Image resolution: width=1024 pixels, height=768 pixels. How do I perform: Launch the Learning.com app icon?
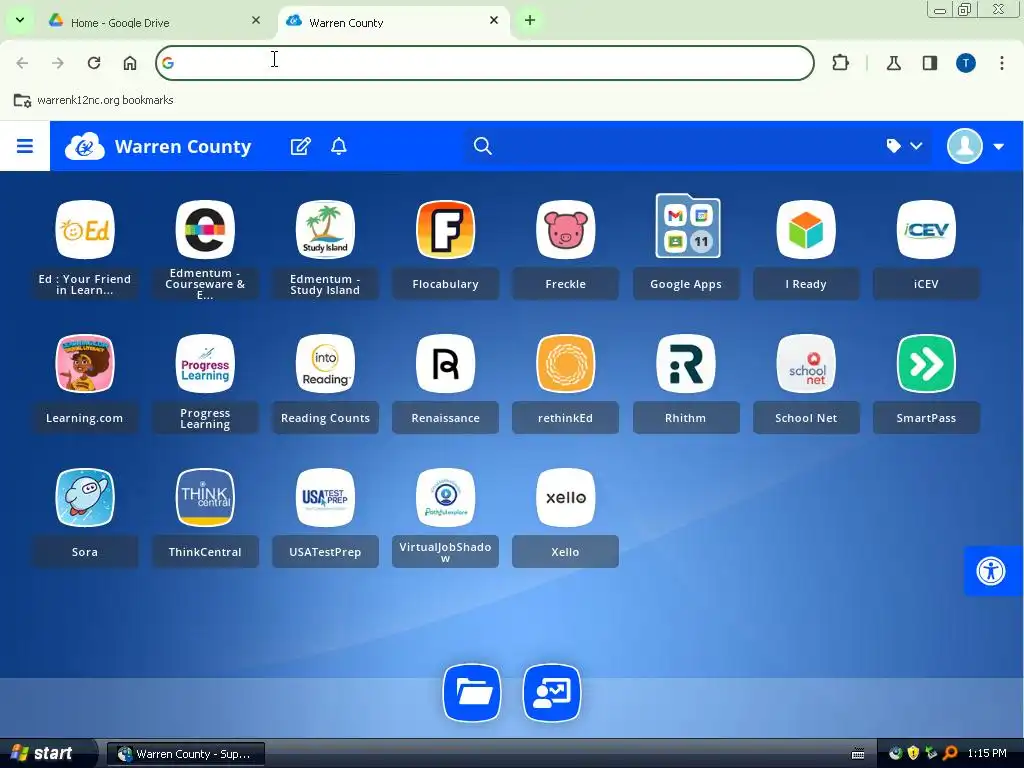coord(85,364)
